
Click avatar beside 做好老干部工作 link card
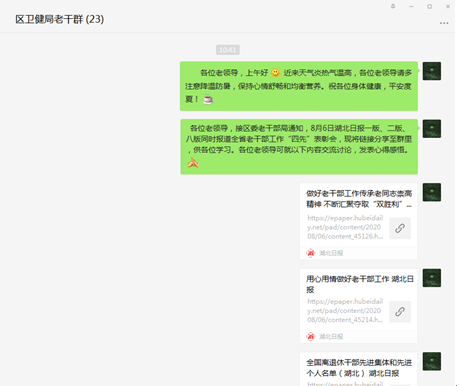432,192
